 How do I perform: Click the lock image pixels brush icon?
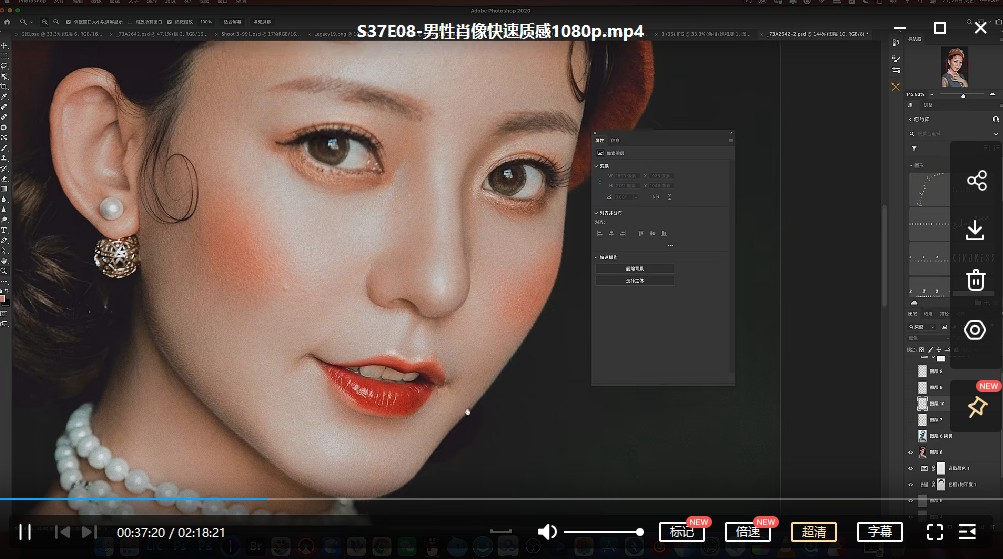coord(930,350)
